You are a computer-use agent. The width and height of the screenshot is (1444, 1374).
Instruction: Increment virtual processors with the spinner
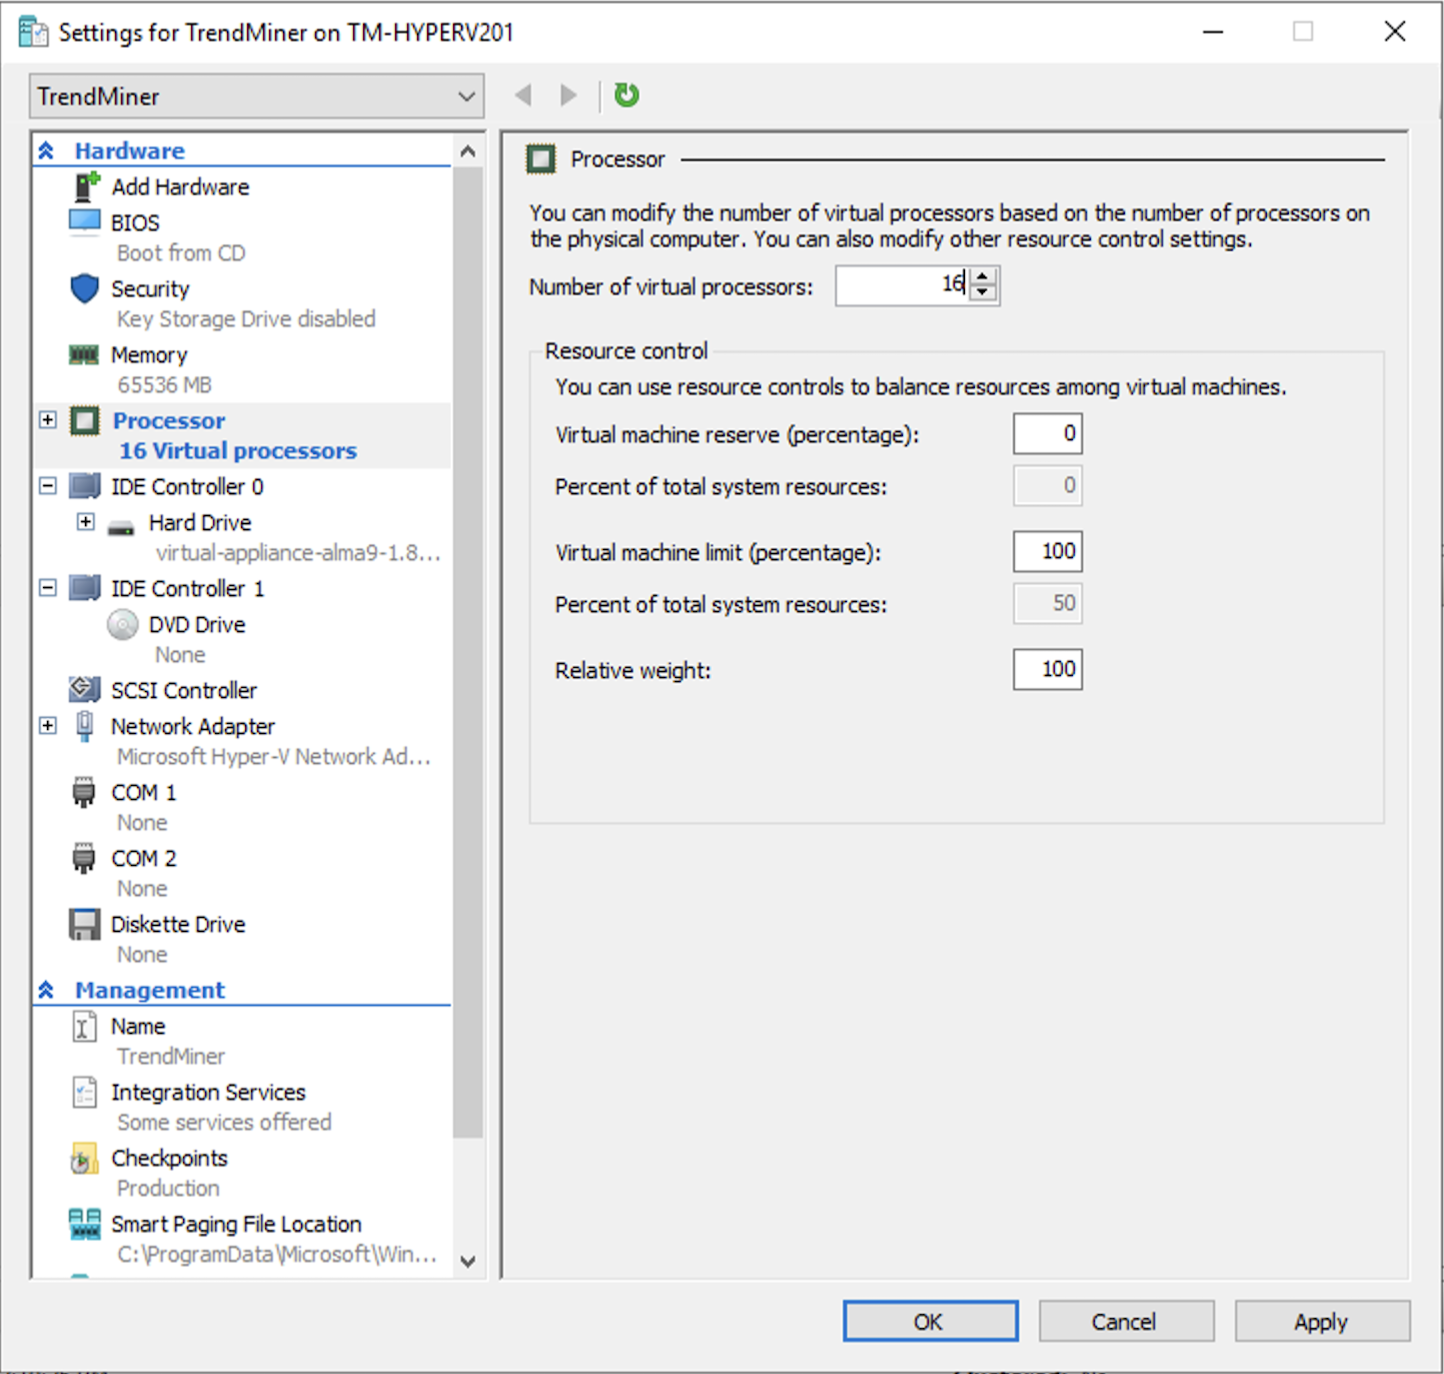(982, 278)
